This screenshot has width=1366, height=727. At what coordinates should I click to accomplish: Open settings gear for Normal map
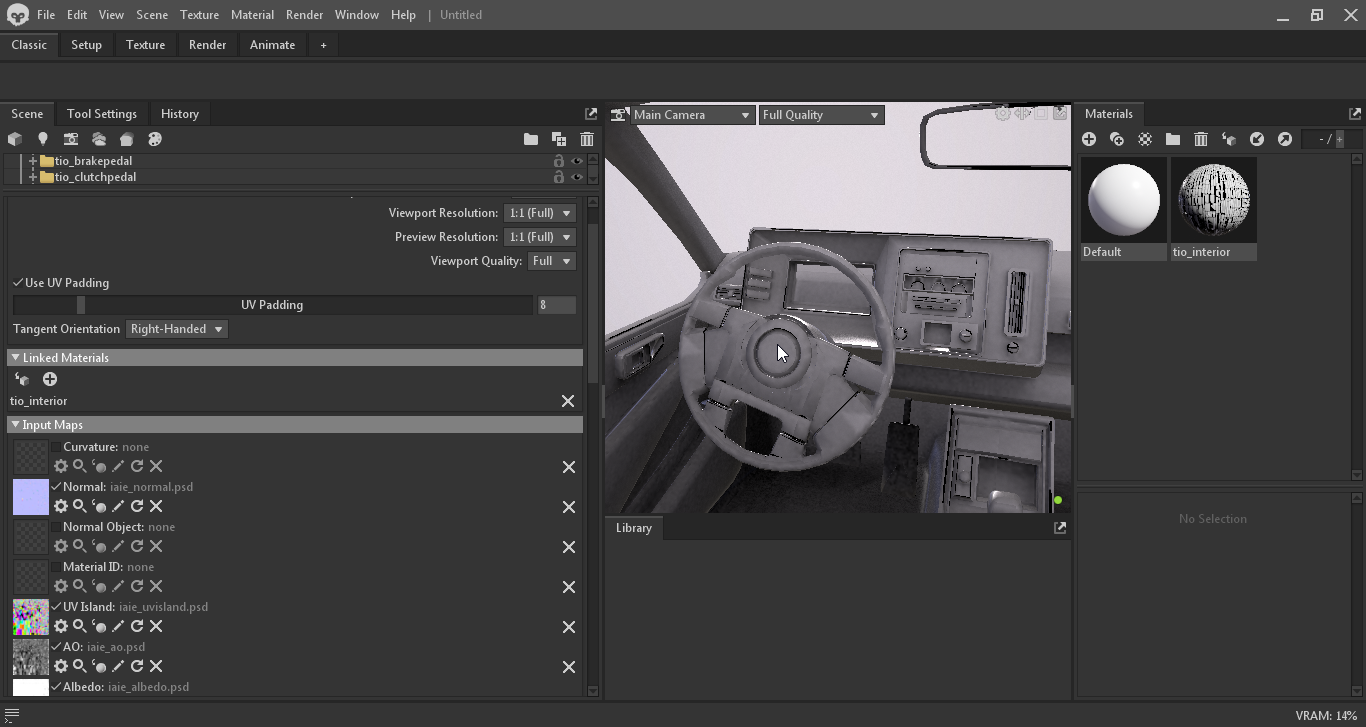[61, 506]
